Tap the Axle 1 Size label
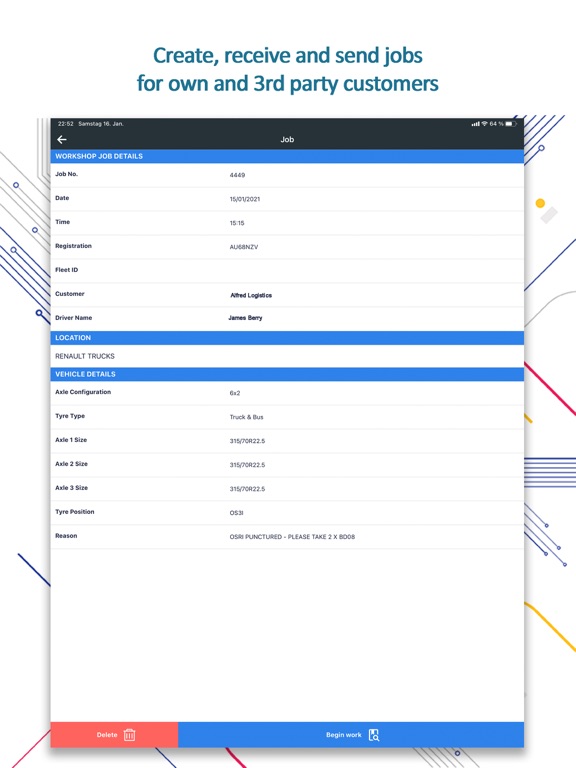Viewport: 576px width, 768px height. (71, 440)
